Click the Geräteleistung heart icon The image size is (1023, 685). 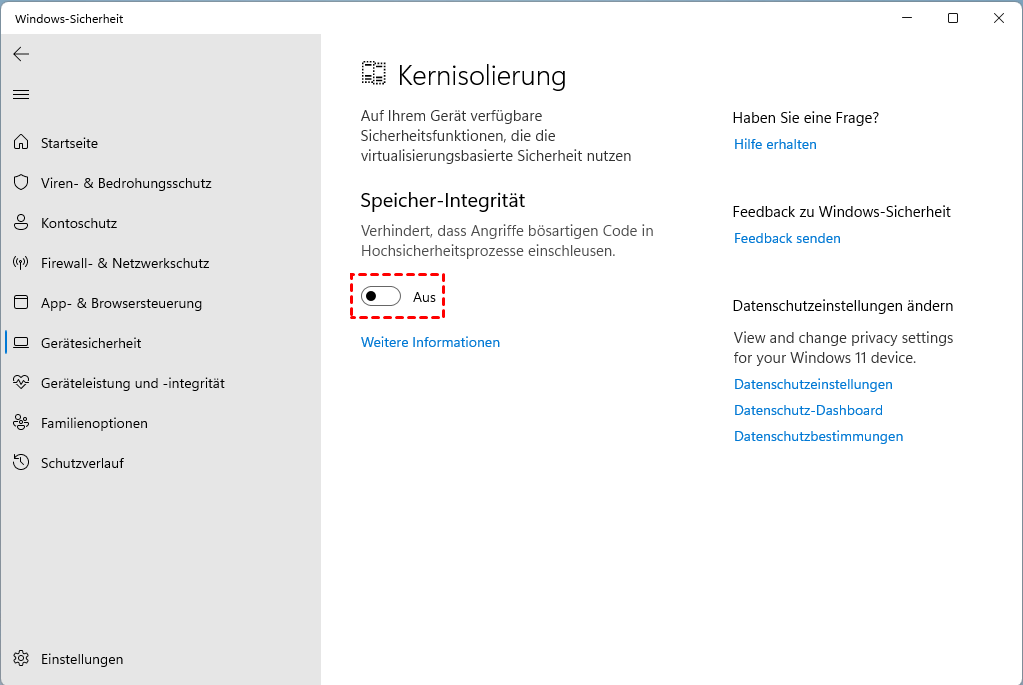click(21, 383)
